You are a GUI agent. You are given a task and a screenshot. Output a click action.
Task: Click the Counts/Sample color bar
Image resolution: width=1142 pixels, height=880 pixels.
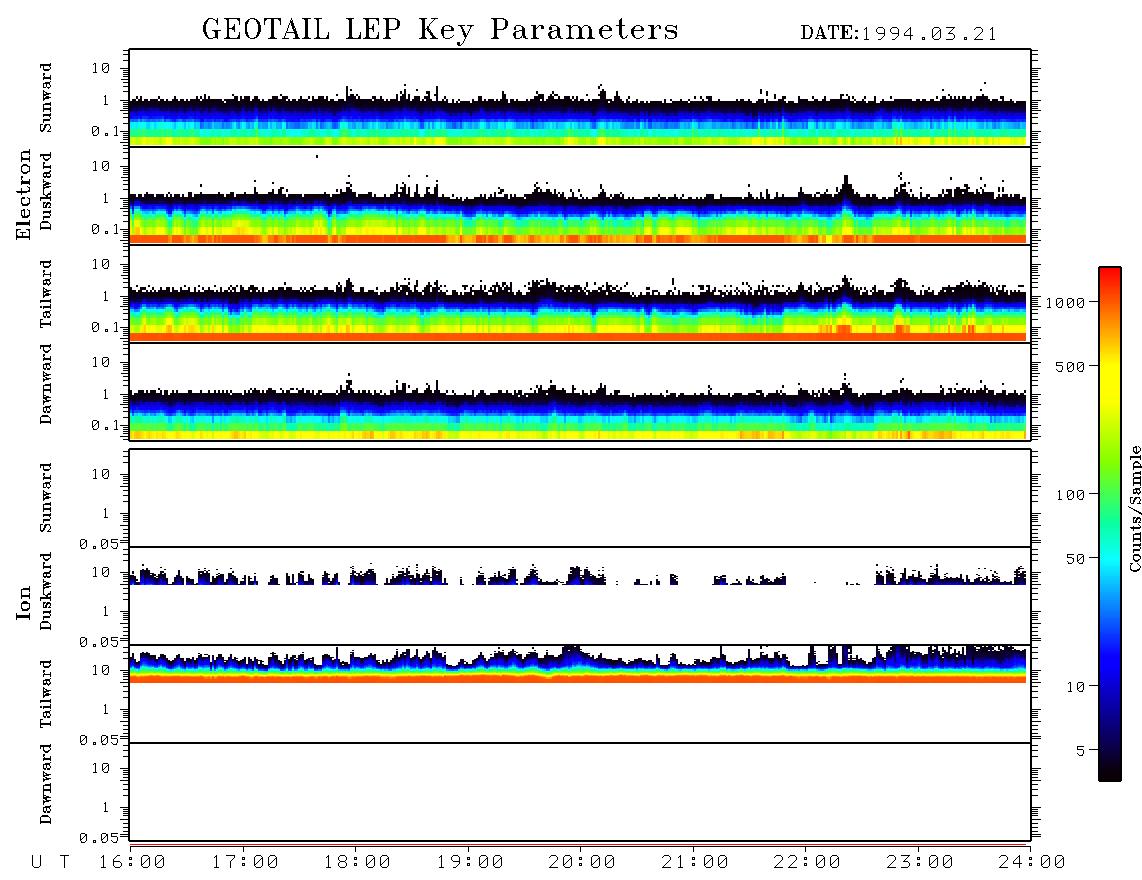pos(1110,524)
